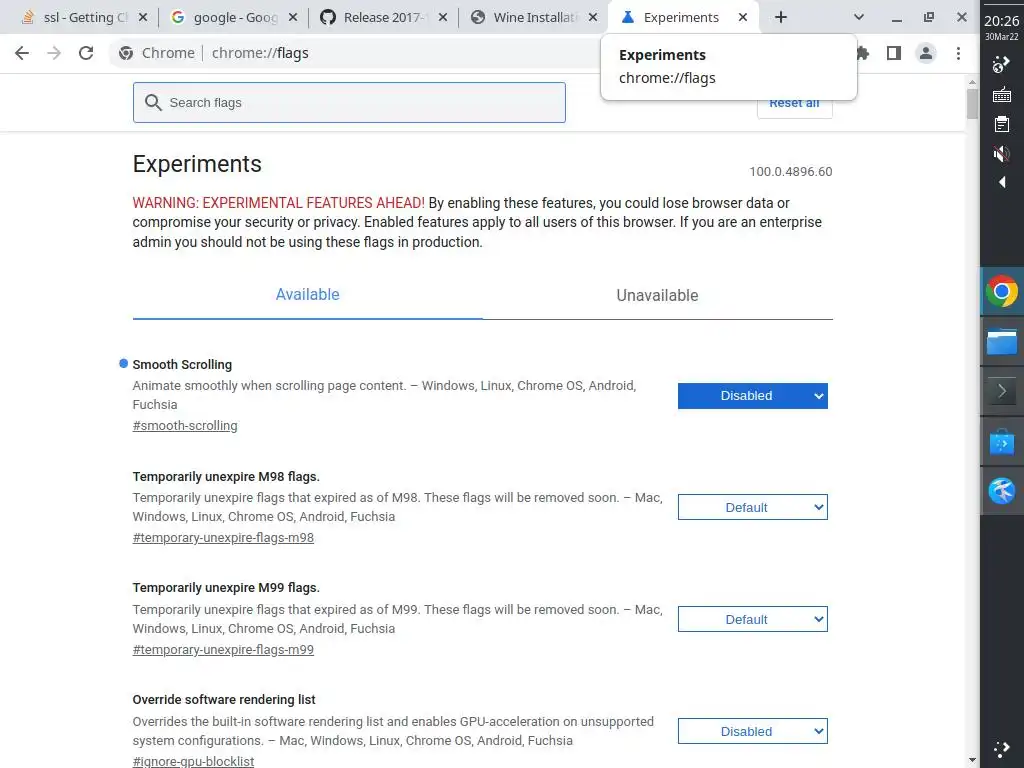Close the ssl - Getting tab
The width and height of the screenshot is (1024, 768).
(142, 17)
